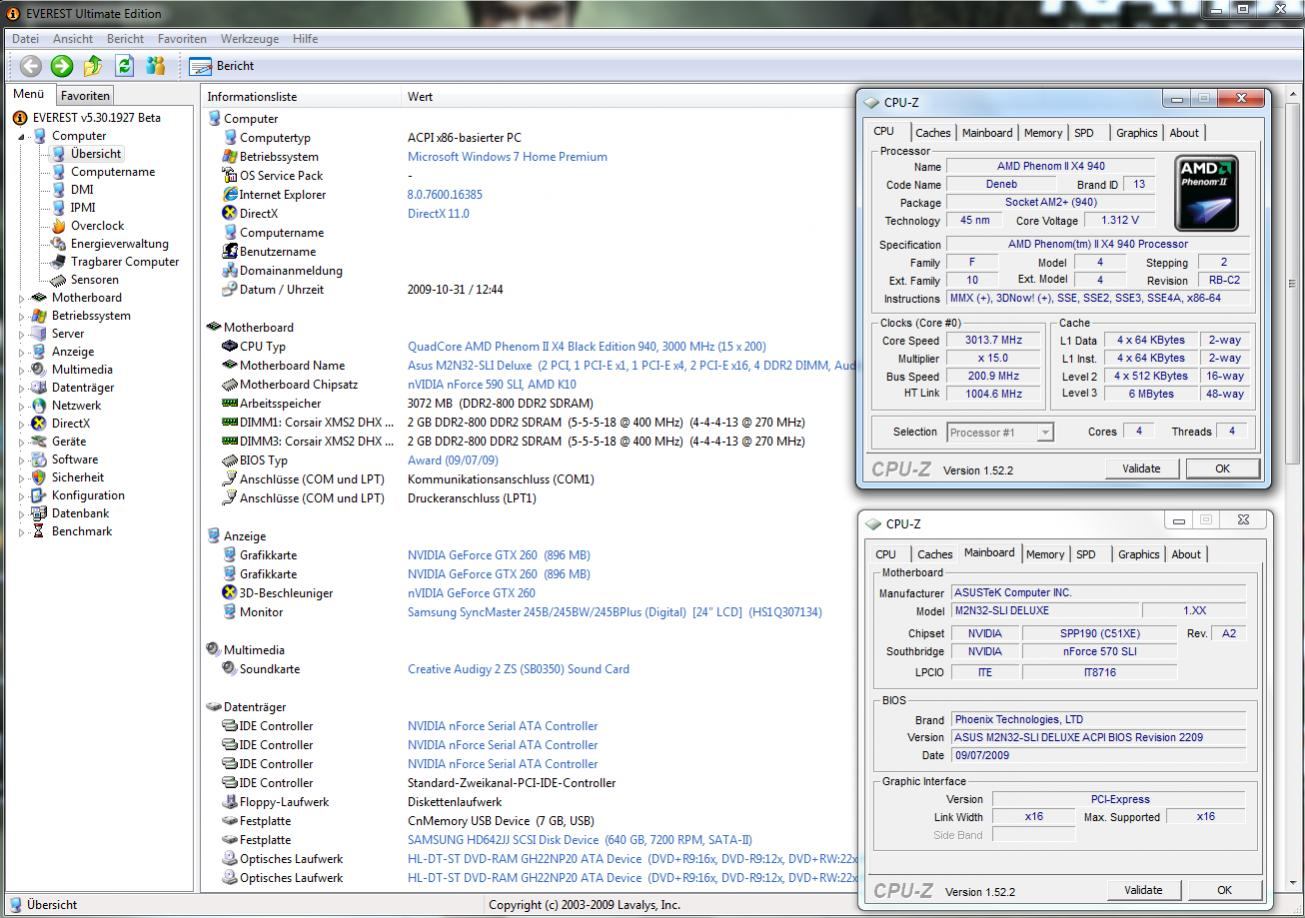Viewport: 1305px width, 918px height.
Task: Open the Ansicht menu
Action: pos(73,39)
